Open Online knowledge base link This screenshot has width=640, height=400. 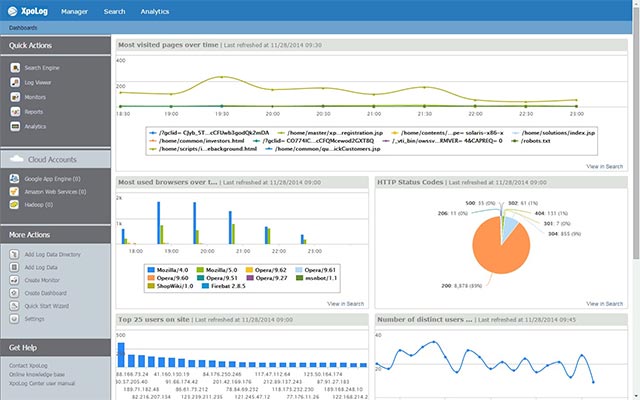coord(37,374)
